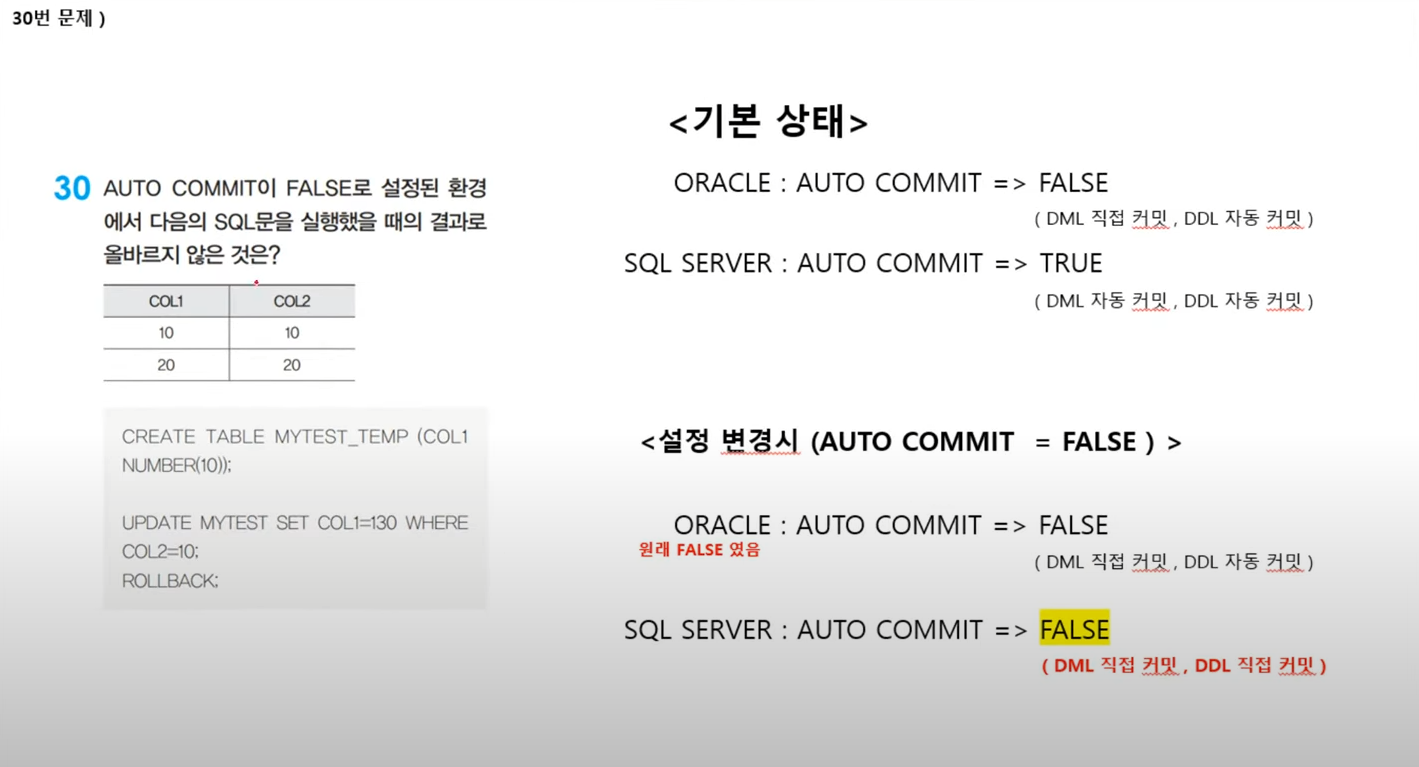Click the ORACLE line beside the '원래 FALSE 였음' note
The width and height of the screenshot is (1419, 767).
(x=891, y=525)
